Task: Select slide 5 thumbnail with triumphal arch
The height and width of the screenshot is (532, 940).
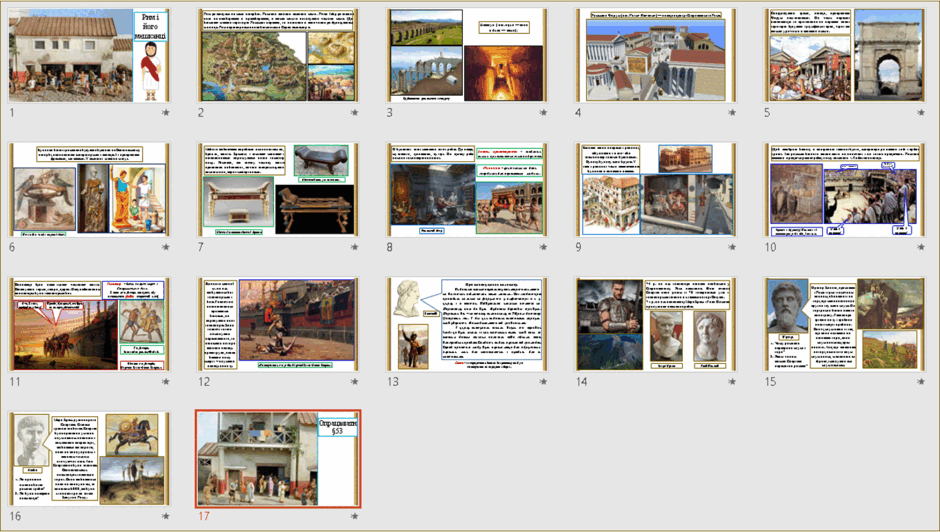Action: pos(845,55)
